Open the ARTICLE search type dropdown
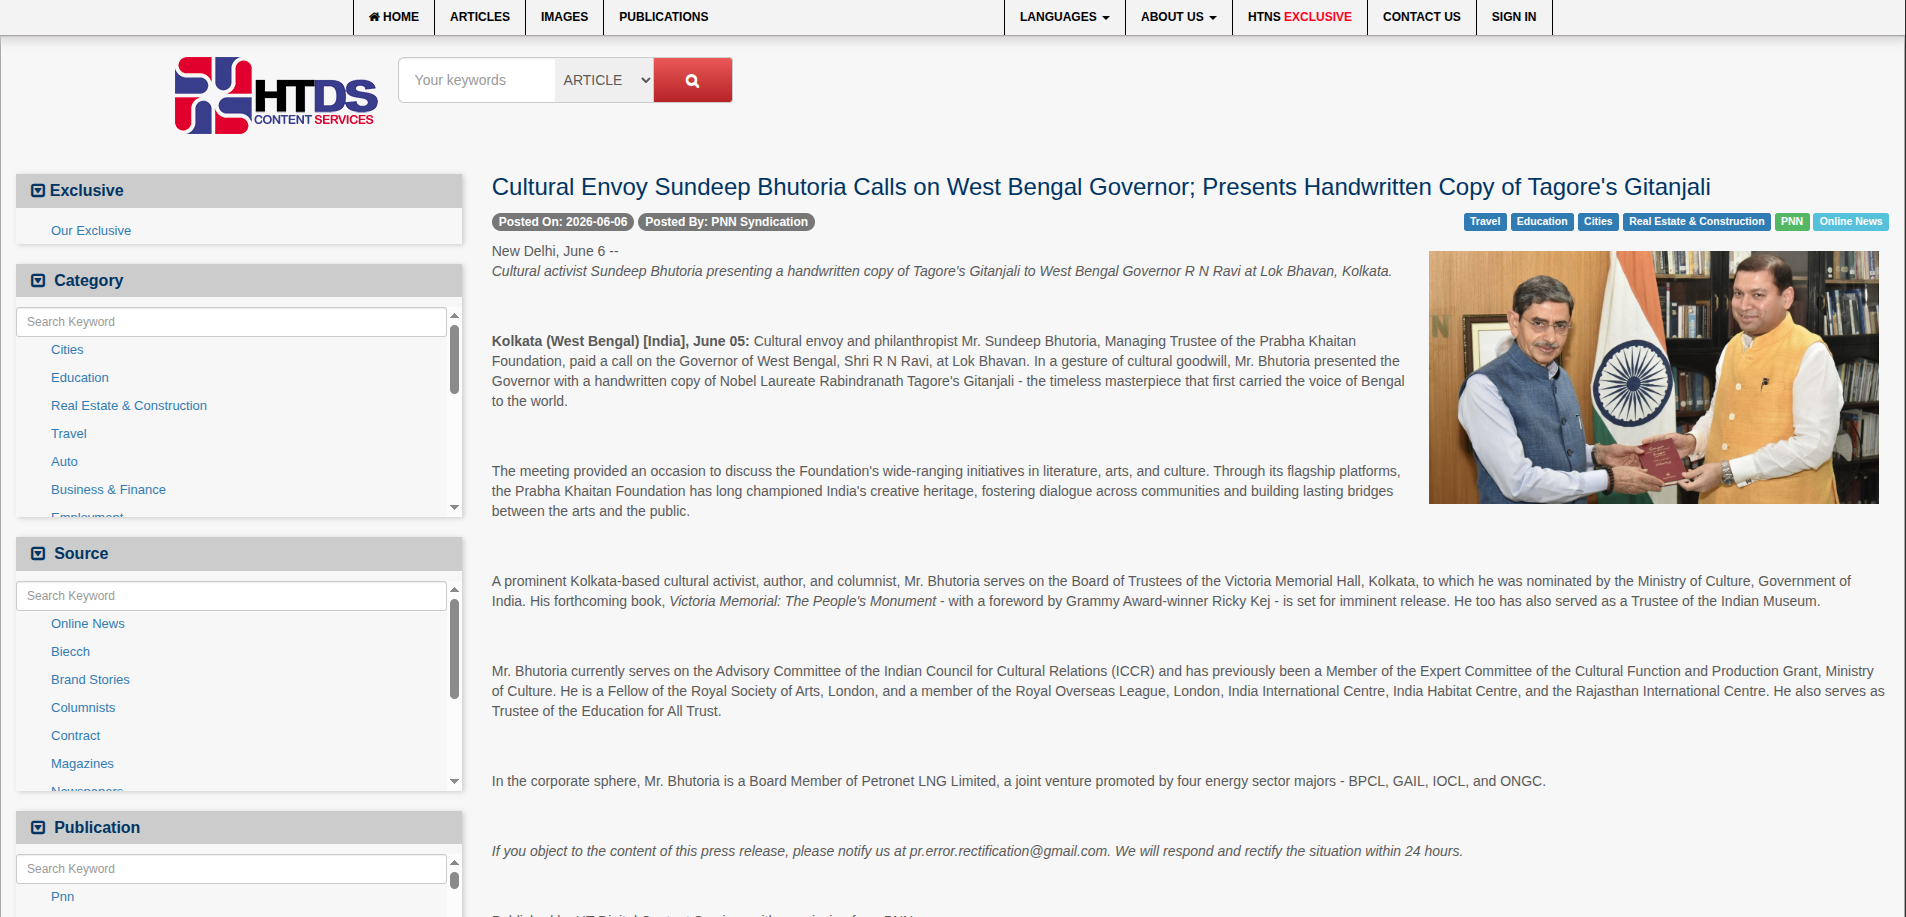 pos(604,80)
